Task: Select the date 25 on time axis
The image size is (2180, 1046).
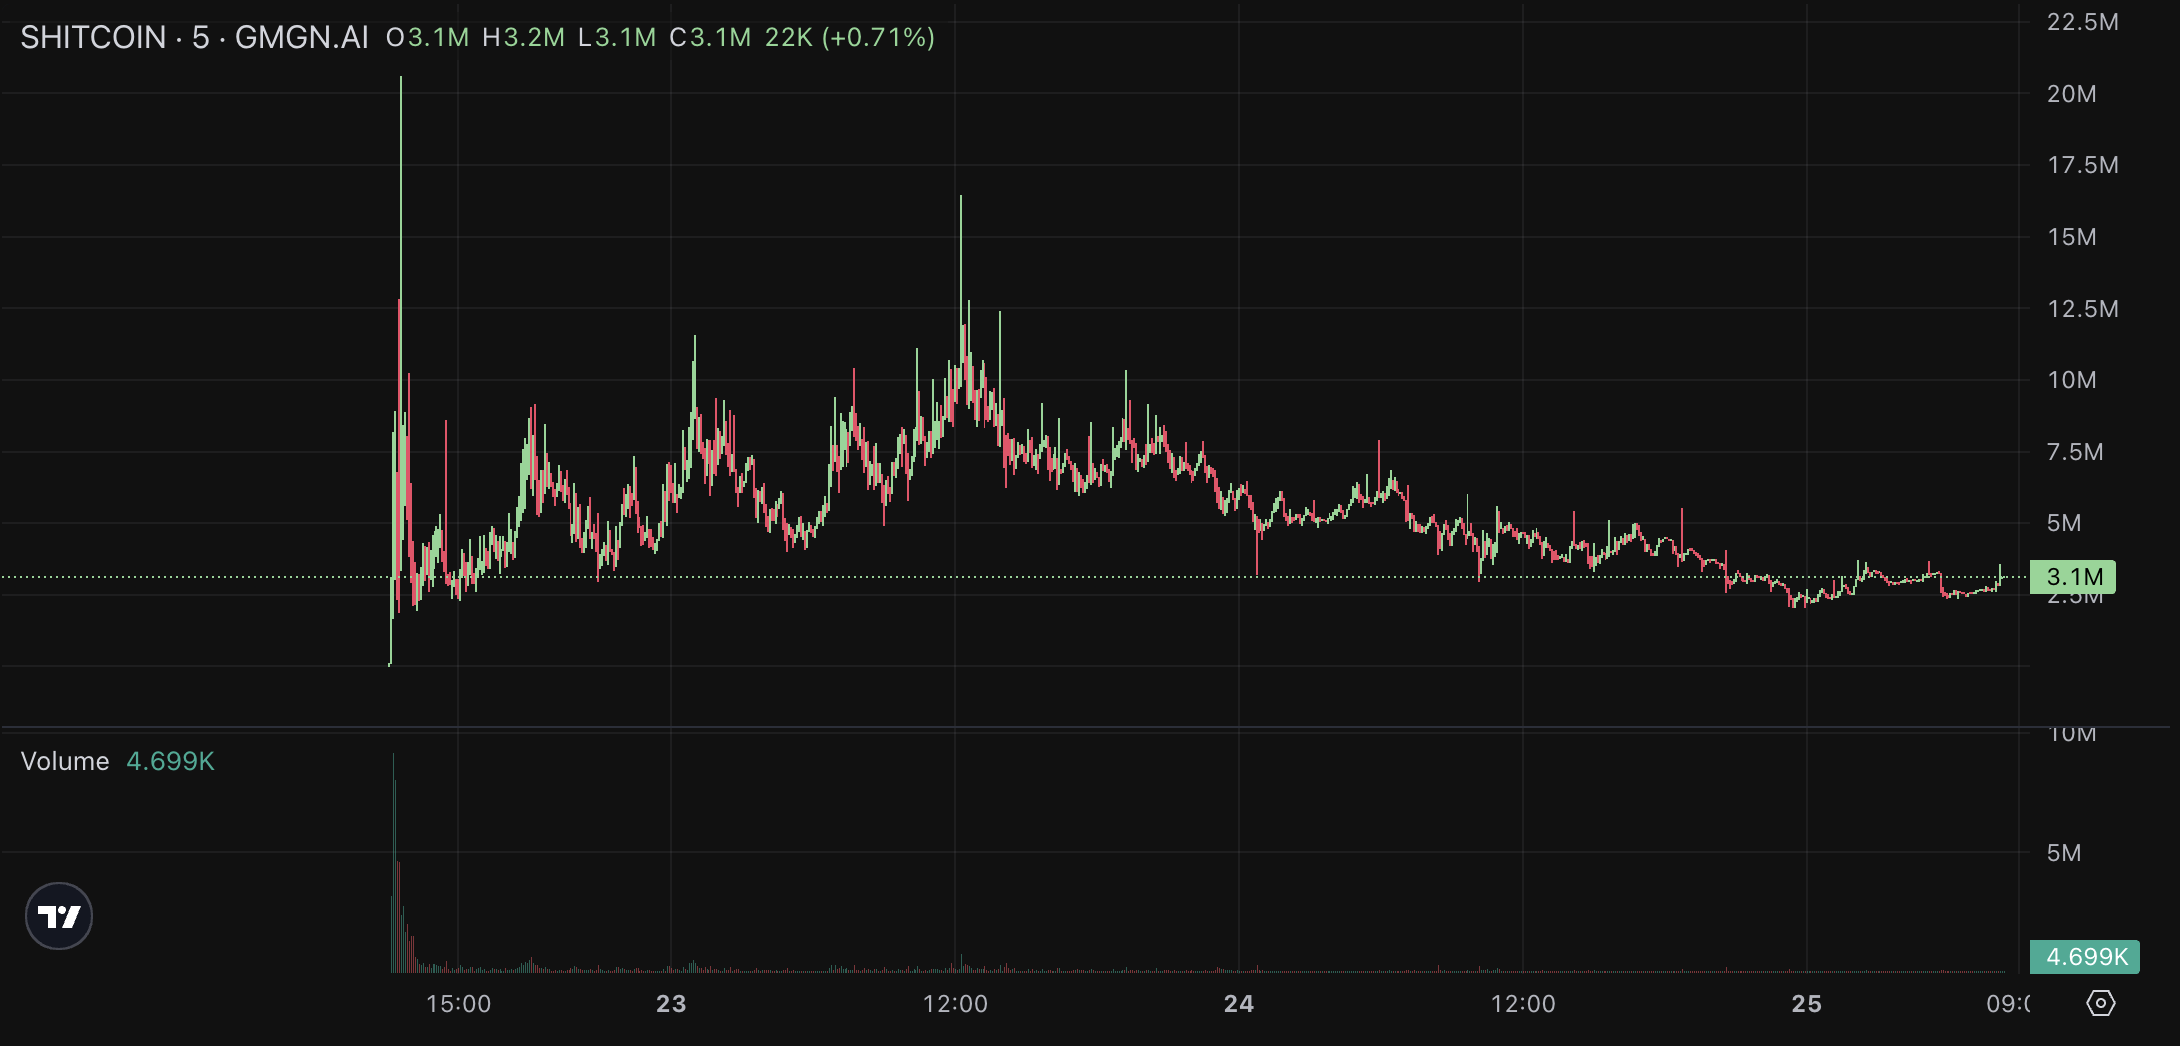Action: 1807,1004
